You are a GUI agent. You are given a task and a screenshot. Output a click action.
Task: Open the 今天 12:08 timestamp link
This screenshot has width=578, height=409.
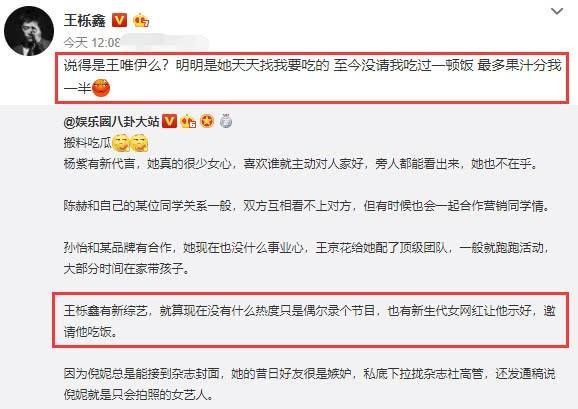92,43
